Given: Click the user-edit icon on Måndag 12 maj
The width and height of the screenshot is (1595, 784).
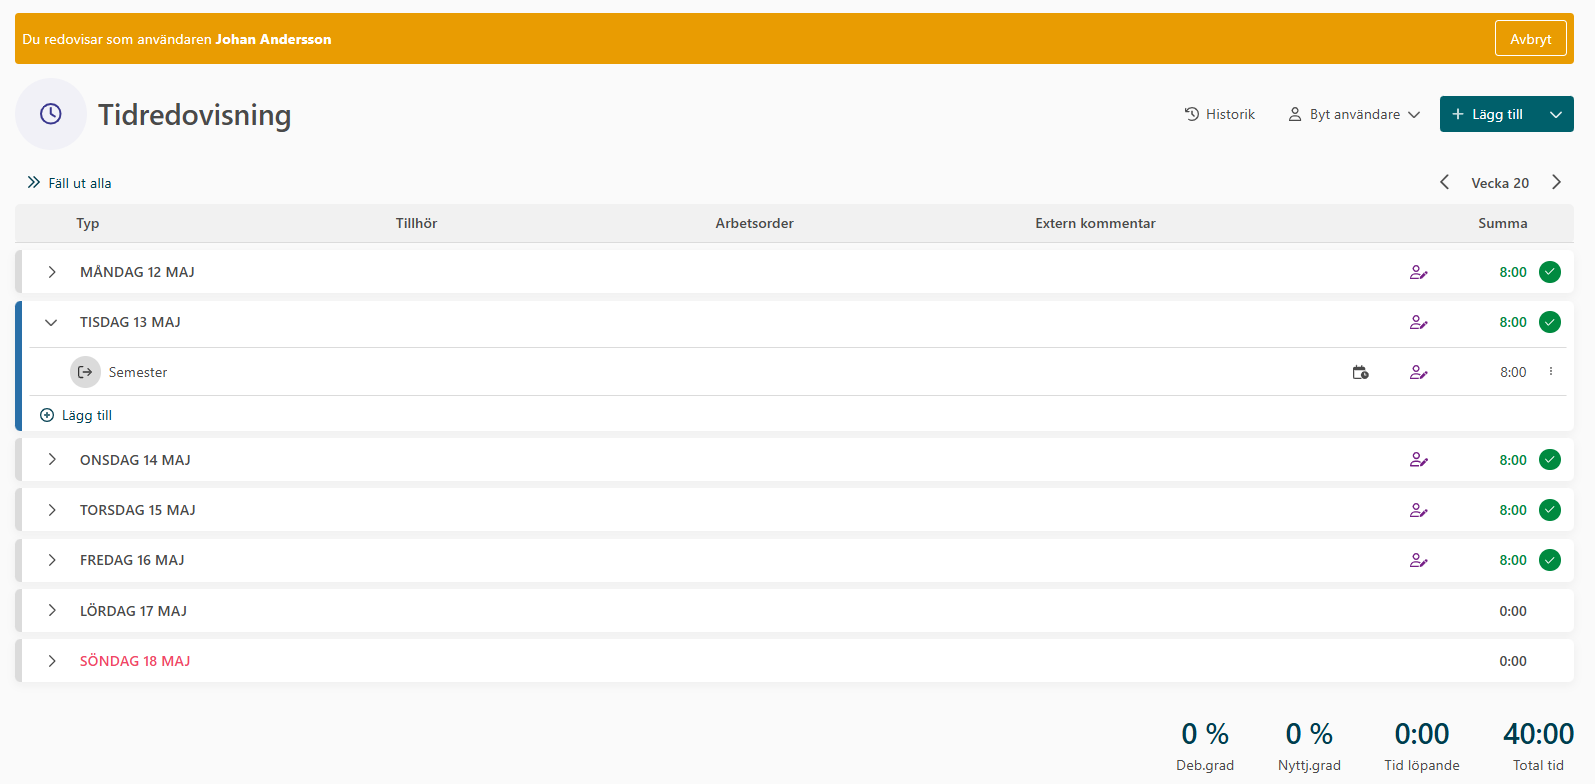Looking at the screenshot, I should [x=1418, y=272].
